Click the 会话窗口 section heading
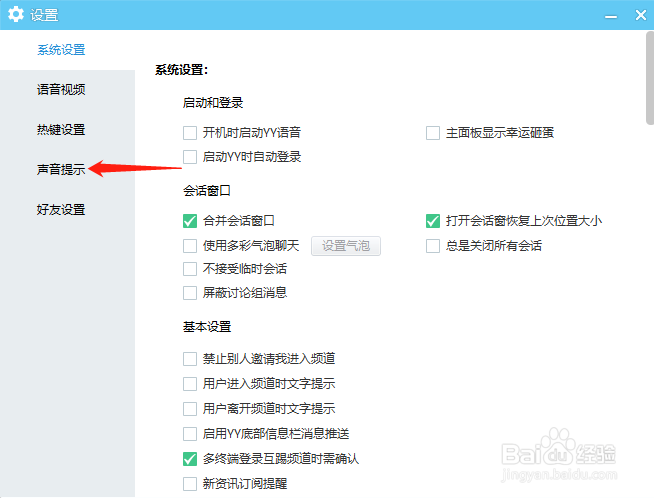This screenshot has height=498, width=654. pyautogui.click(x=207, y=191)
